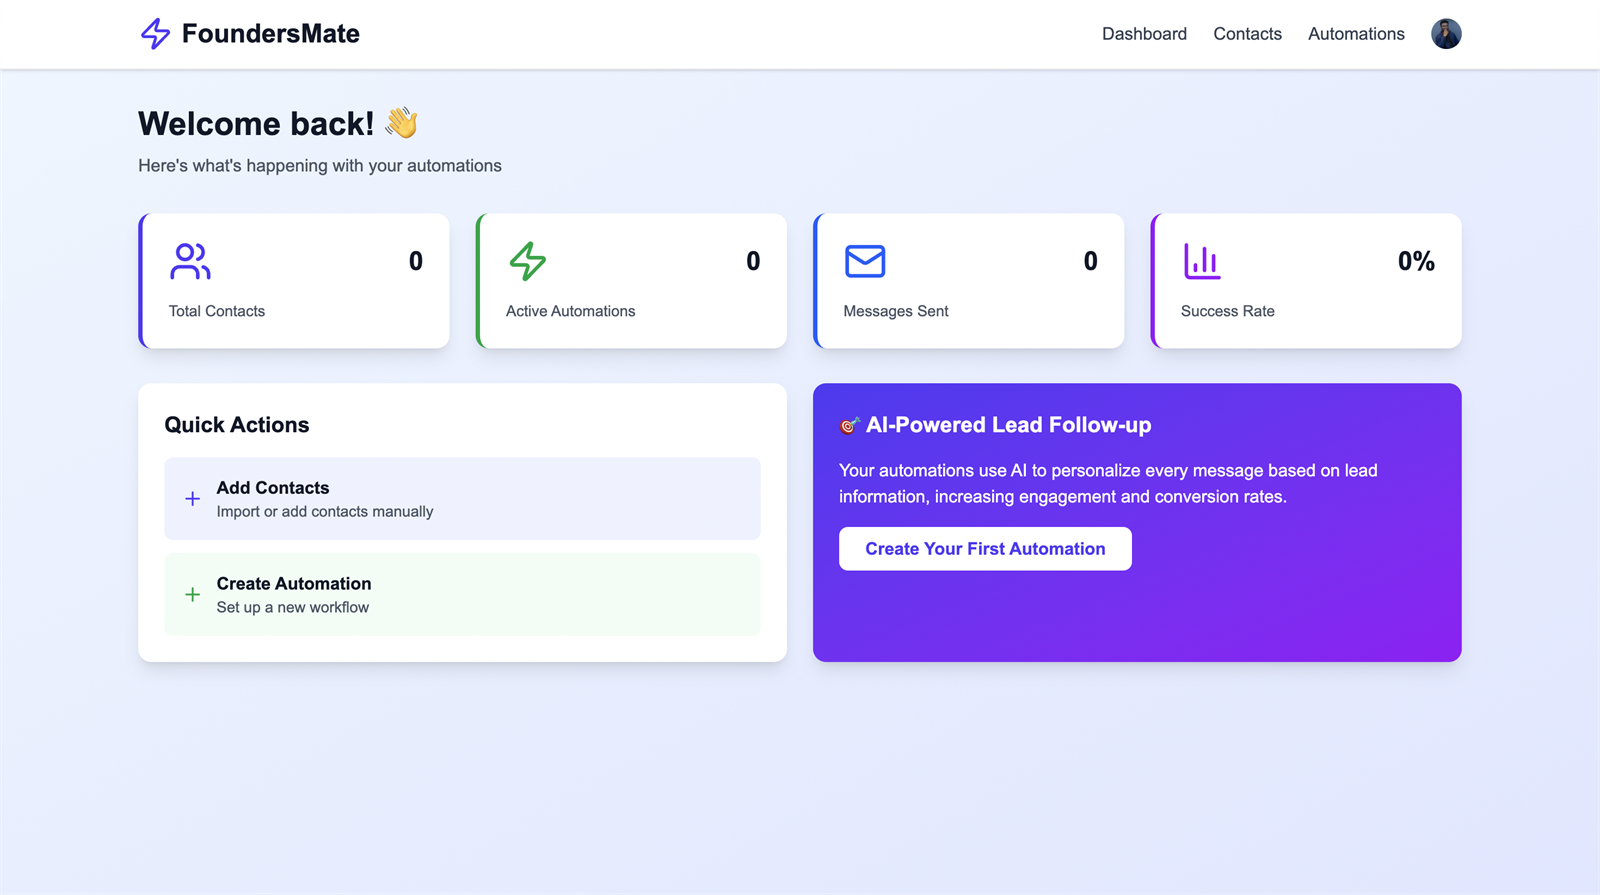
Task: Click the "Set up a new workflow" text
Action: point(293,607)
